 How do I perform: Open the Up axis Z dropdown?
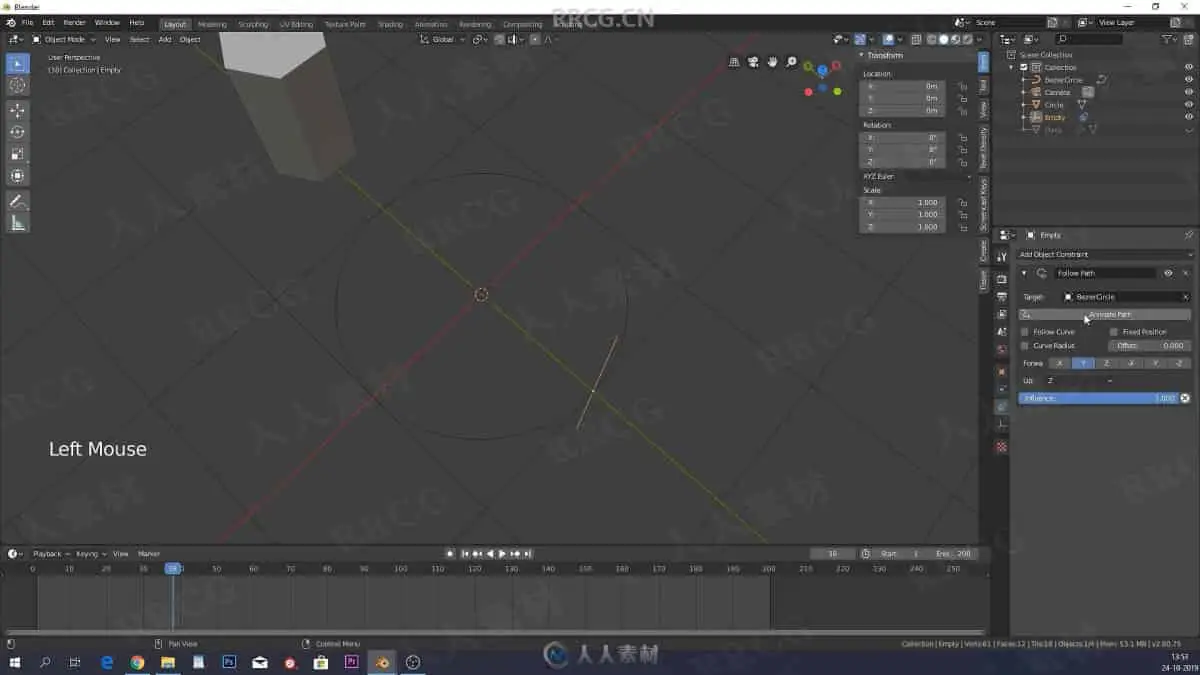(1080, 381)
